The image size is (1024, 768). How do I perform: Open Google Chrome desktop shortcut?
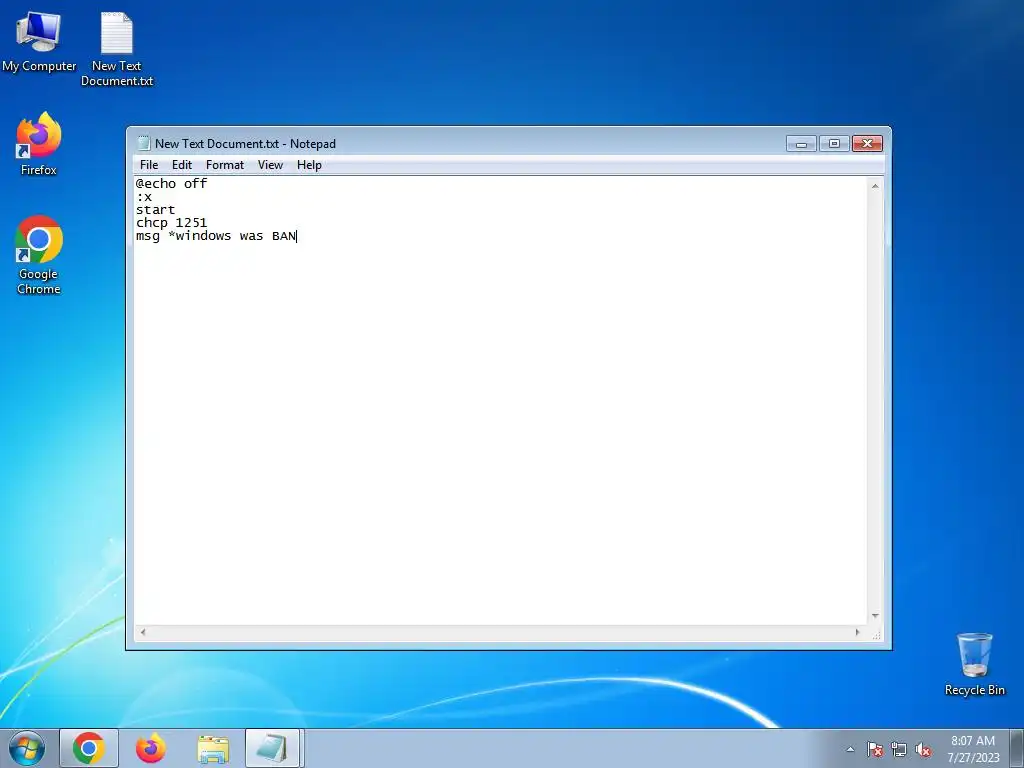39,255
